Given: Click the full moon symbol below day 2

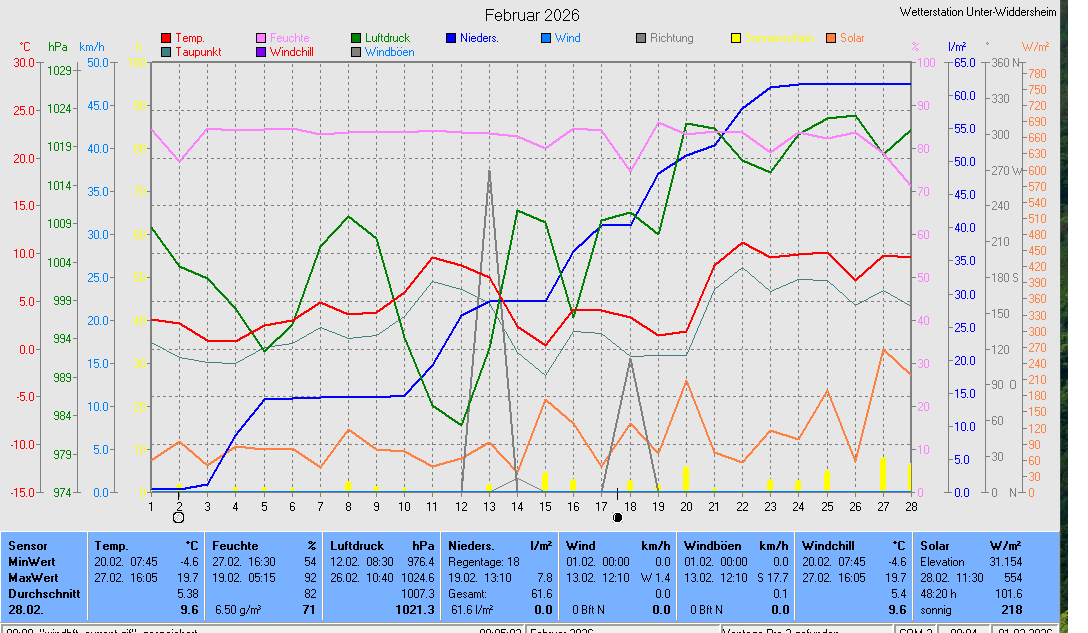Looking at the screenshot, I should click(178, 517).
